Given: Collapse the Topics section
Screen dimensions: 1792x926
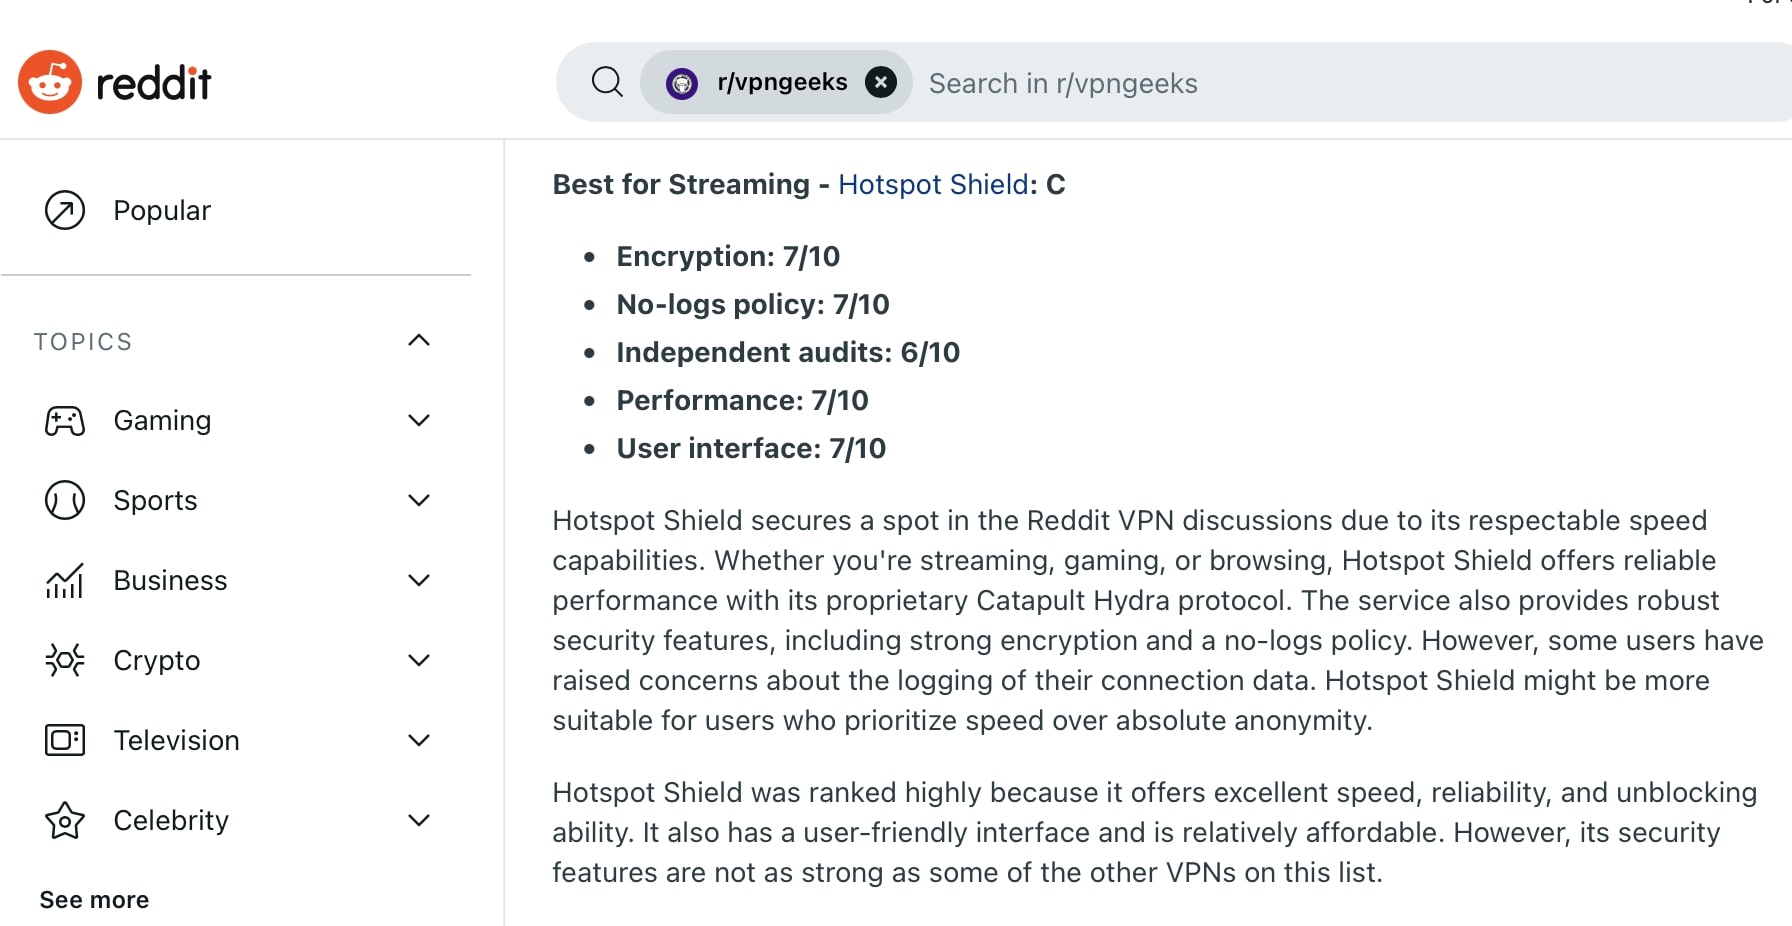Looking at the screenshot, I should 419,341.
